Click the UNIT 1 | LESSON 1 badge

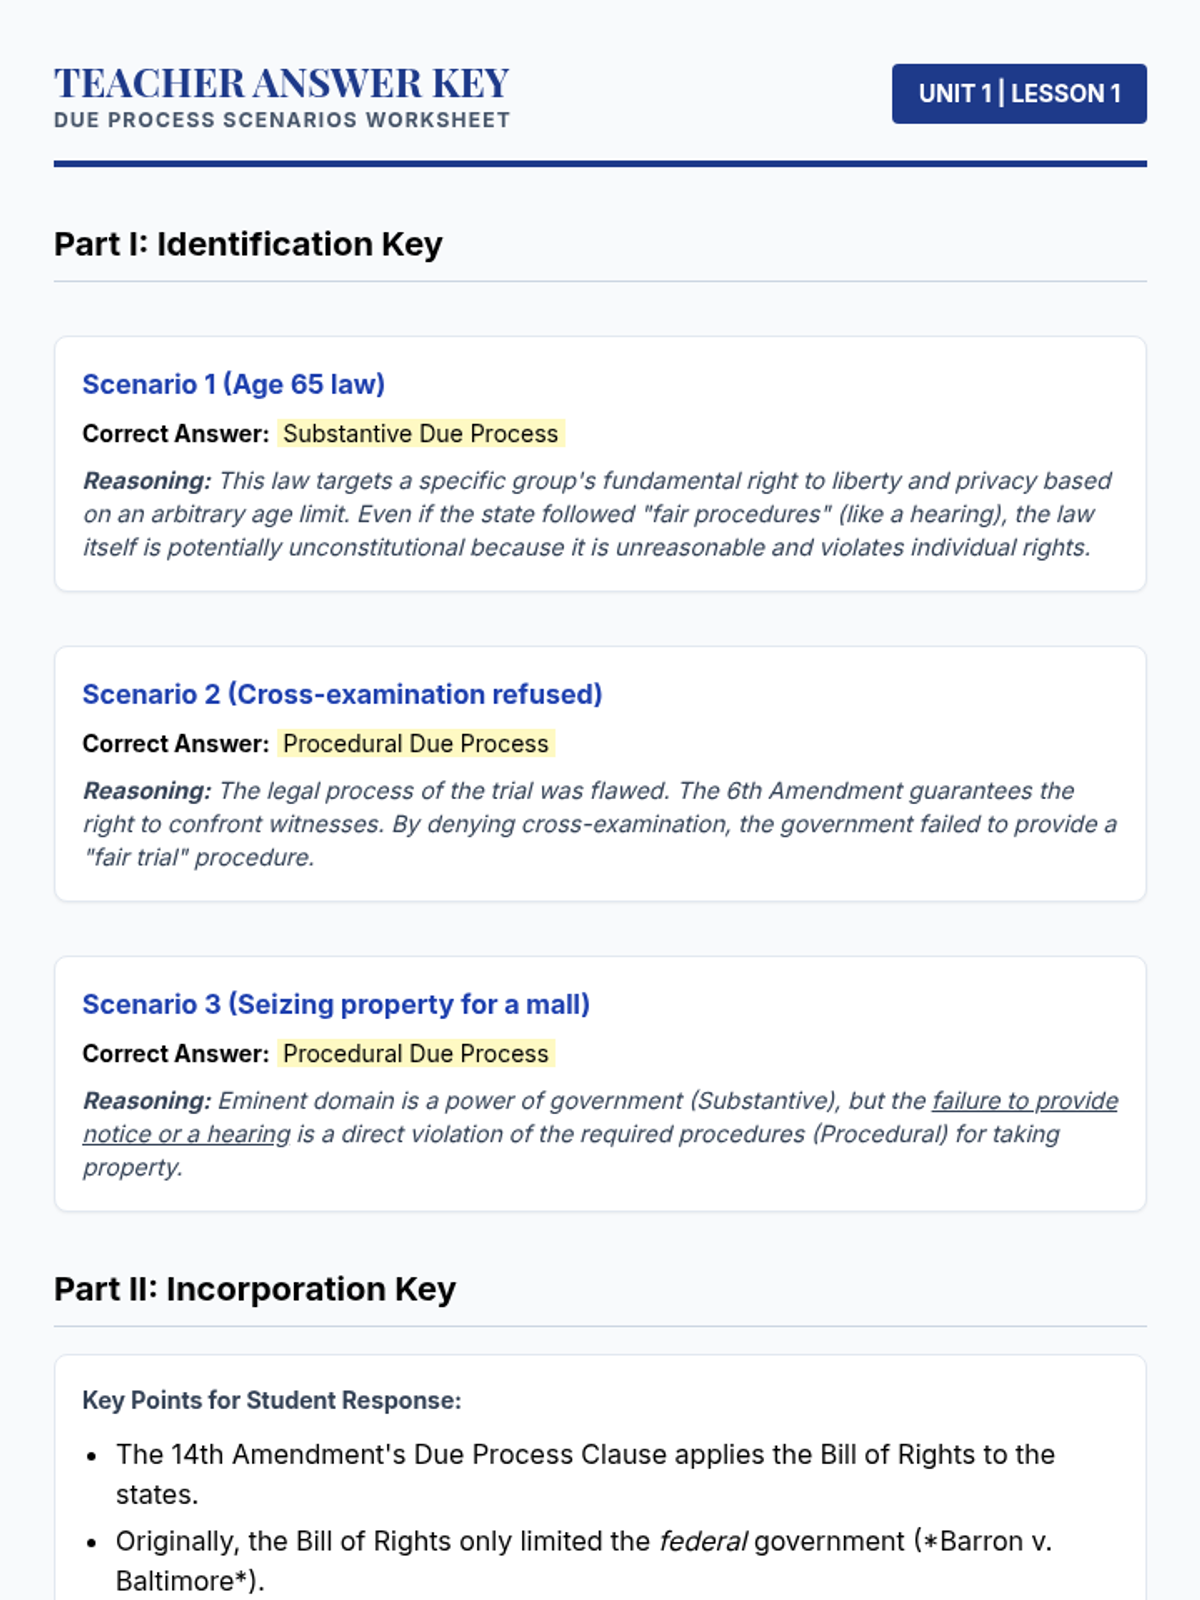1019,94
